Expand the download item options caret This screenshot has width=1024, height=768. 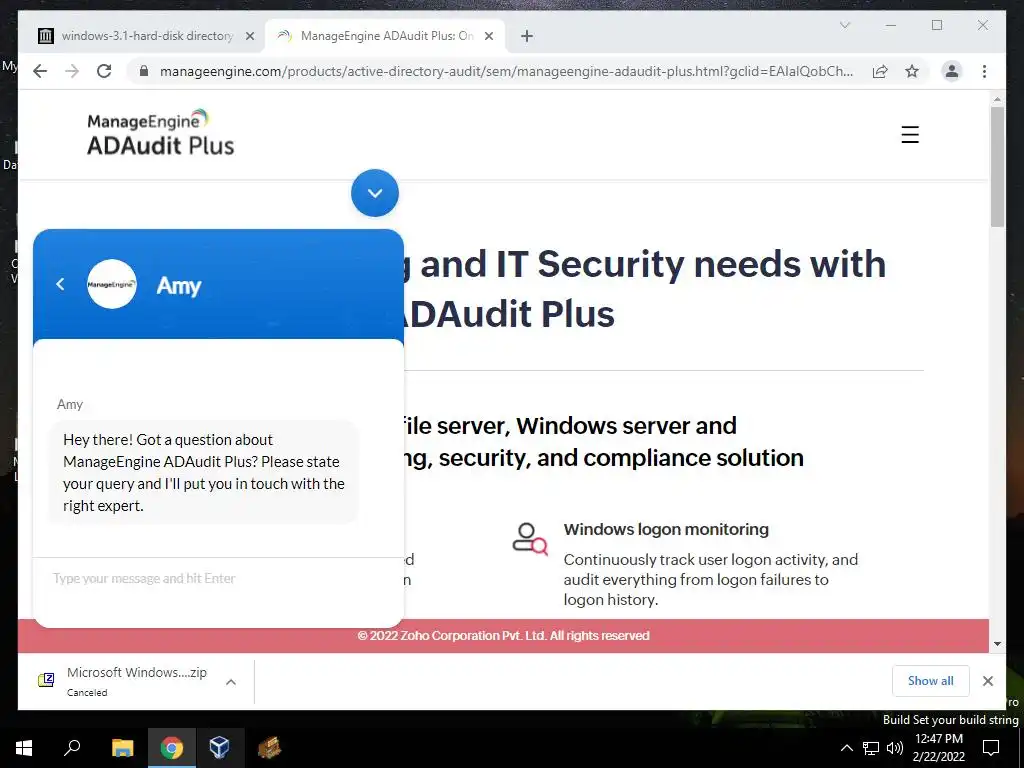click(231, 682)
